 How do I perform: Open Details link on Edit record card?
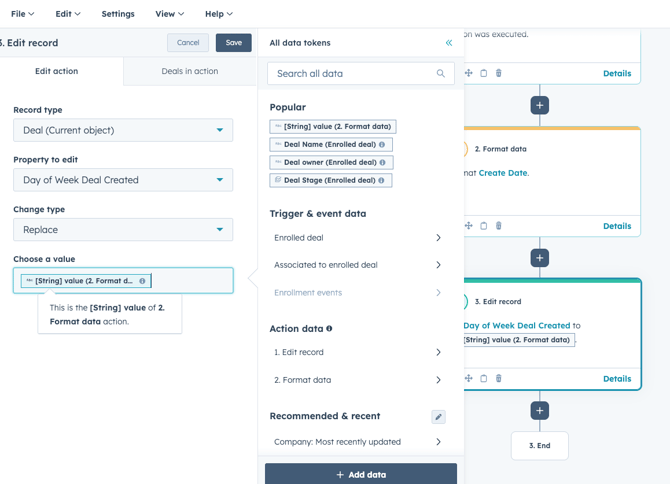[617, 379]
